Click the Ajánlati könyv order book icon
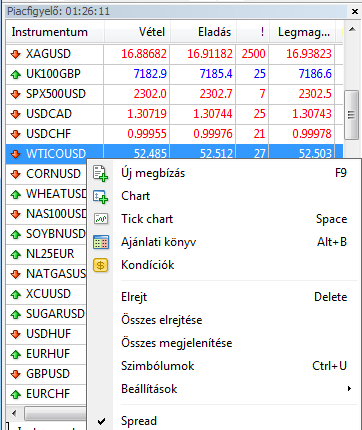The image size is (362, 430). click(101, 242)
